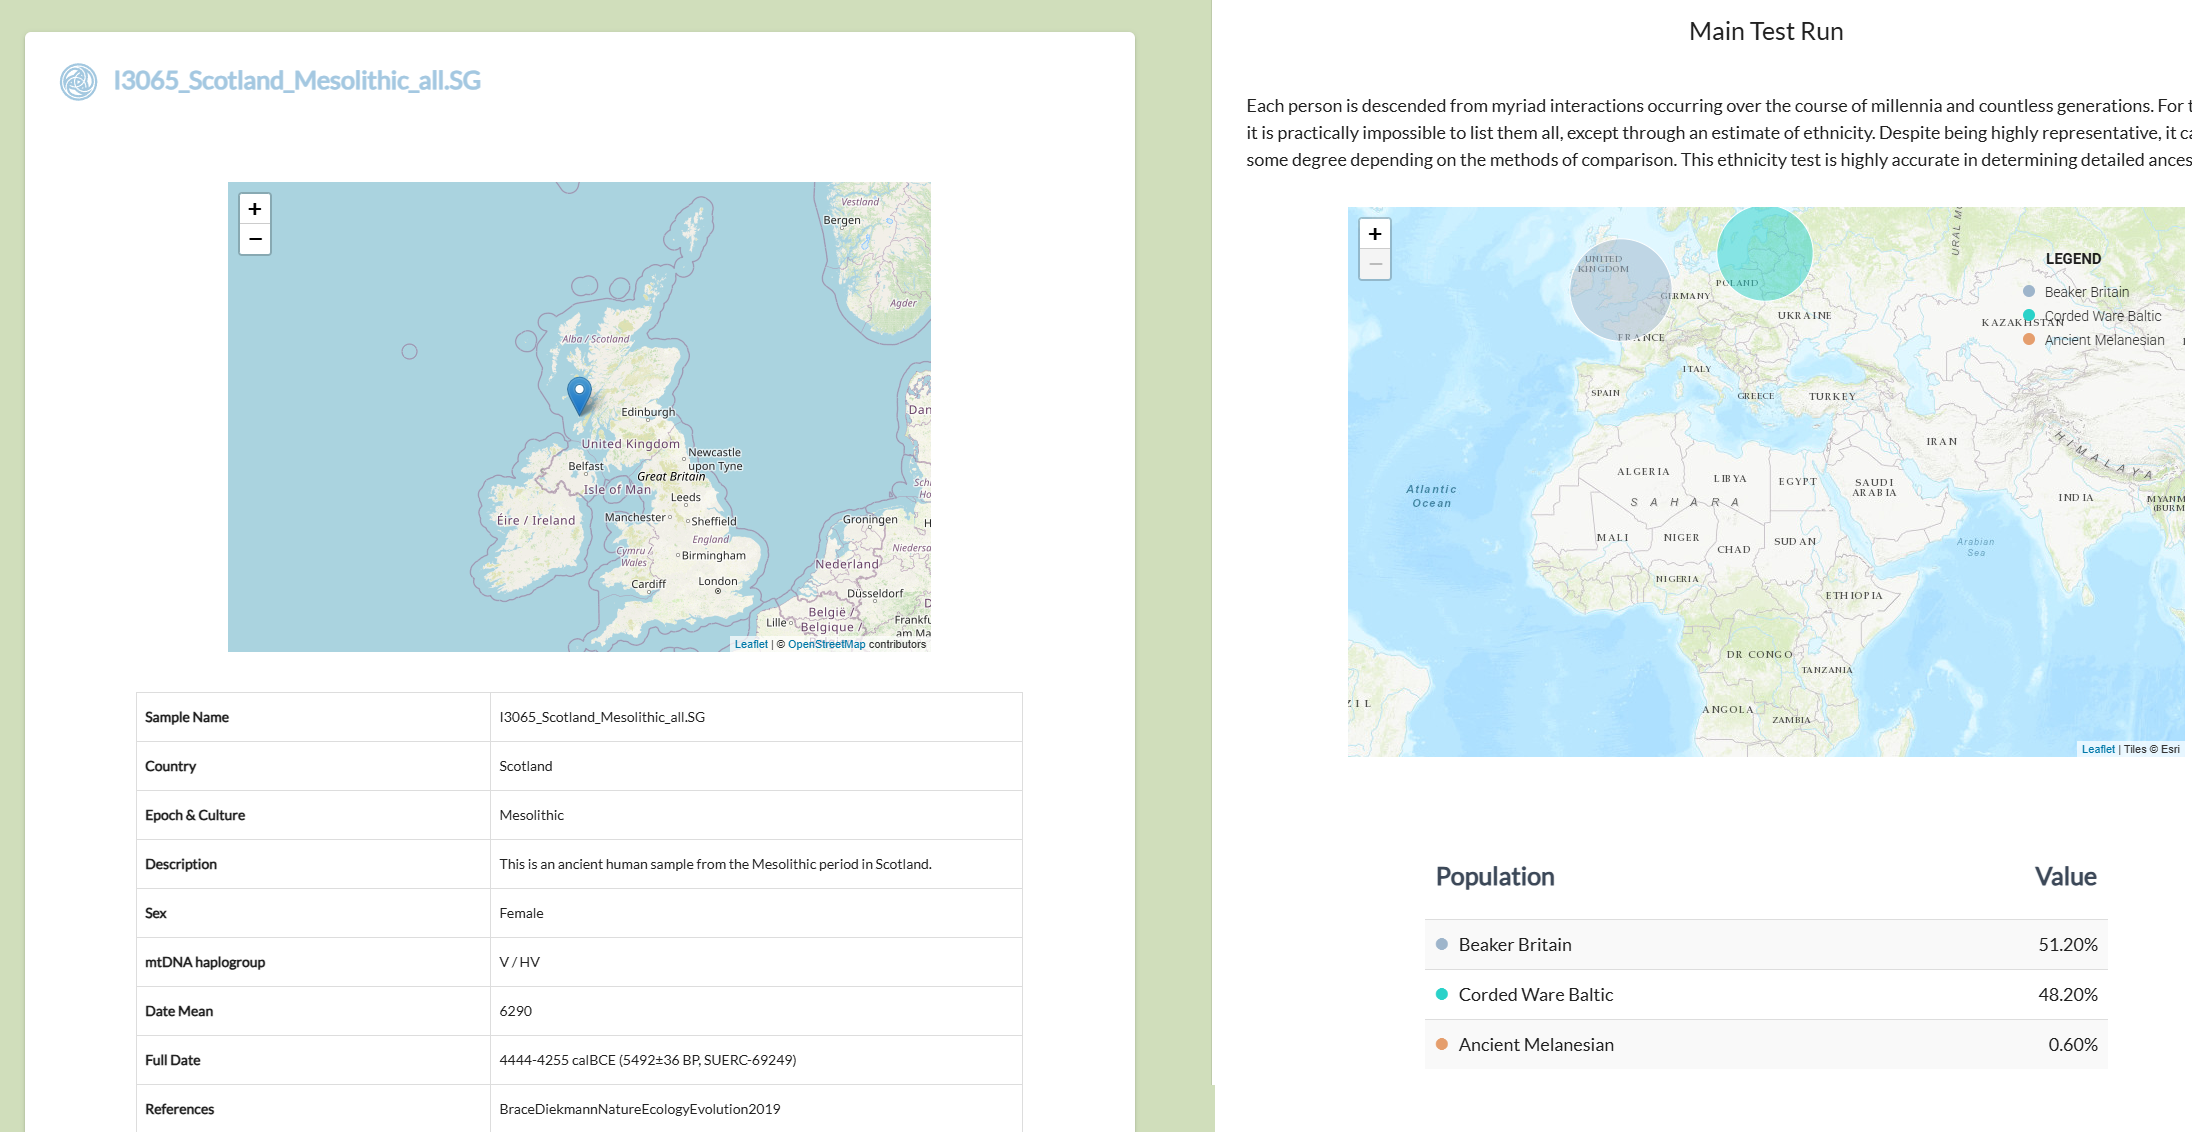Click the orange dot beside Ancient Melanesian in the table
This screenshot has height=1133, width=2192.
point(1442,1045)
